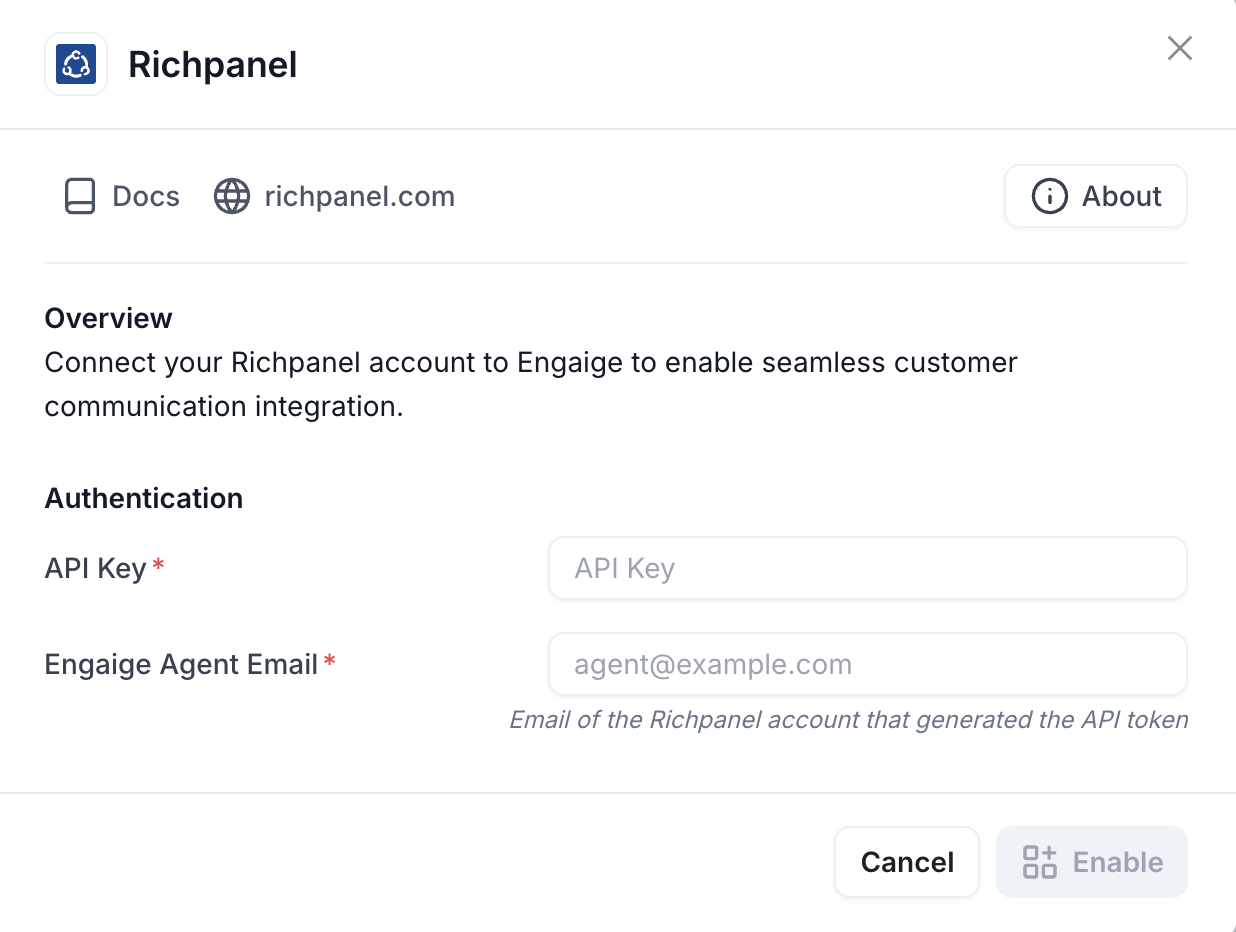Click the email helper text about API token
Image resolution: width=1236 pixels, height=932 pixels.
849,720
